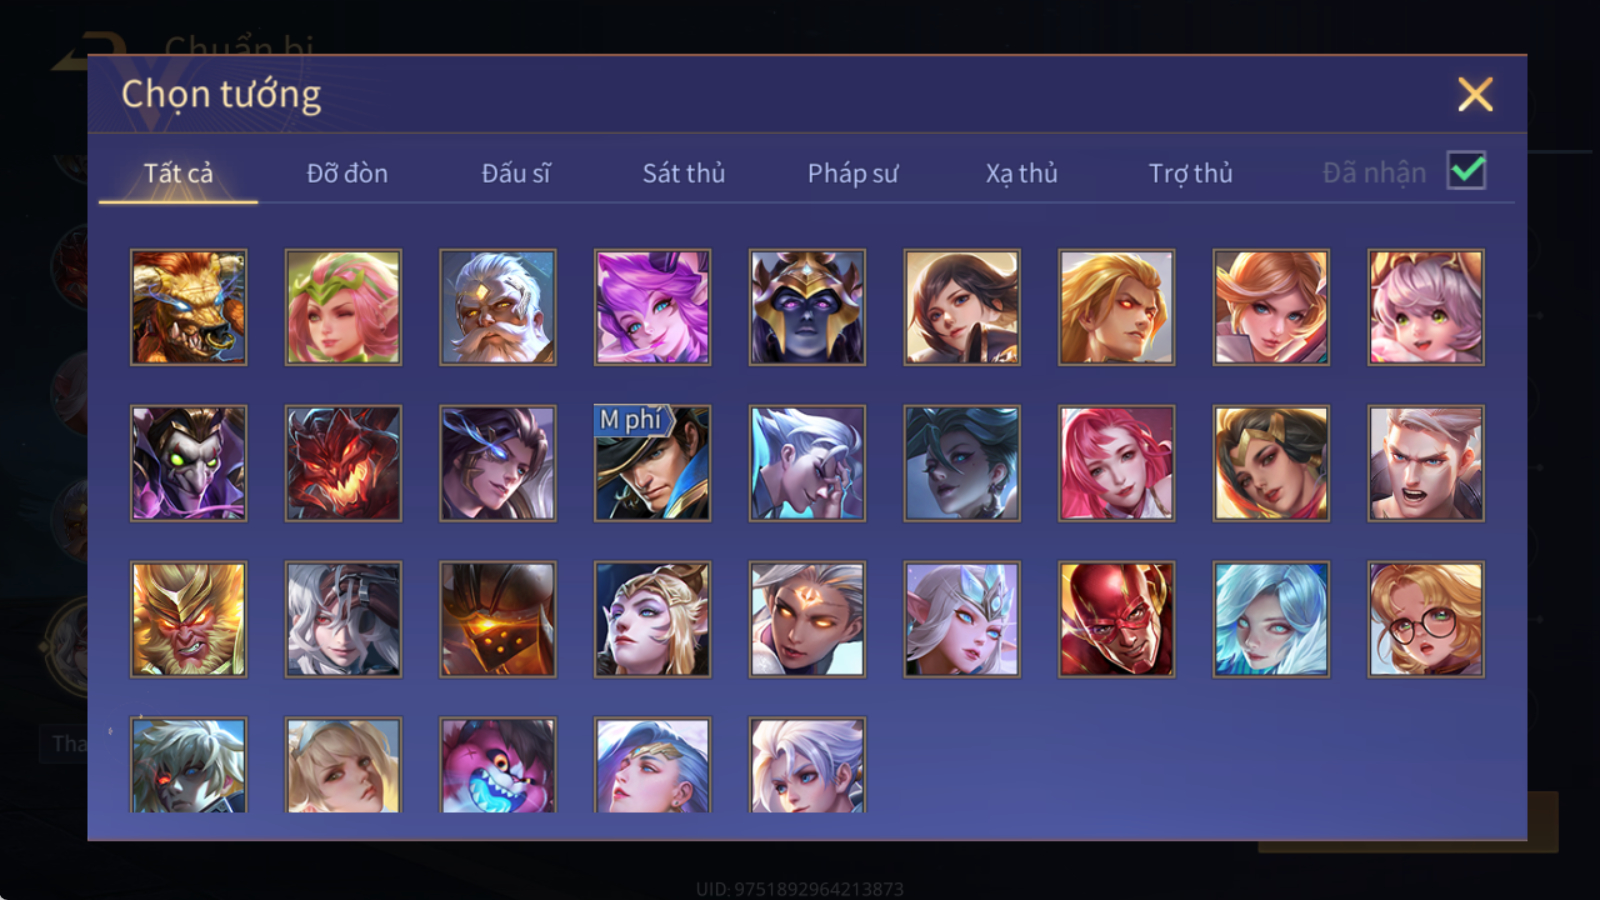Image resolution: width=1600 pixels, height=900 pixels.
Task: Select the bull-horned beast hero portrait
Action: [189, 307]
